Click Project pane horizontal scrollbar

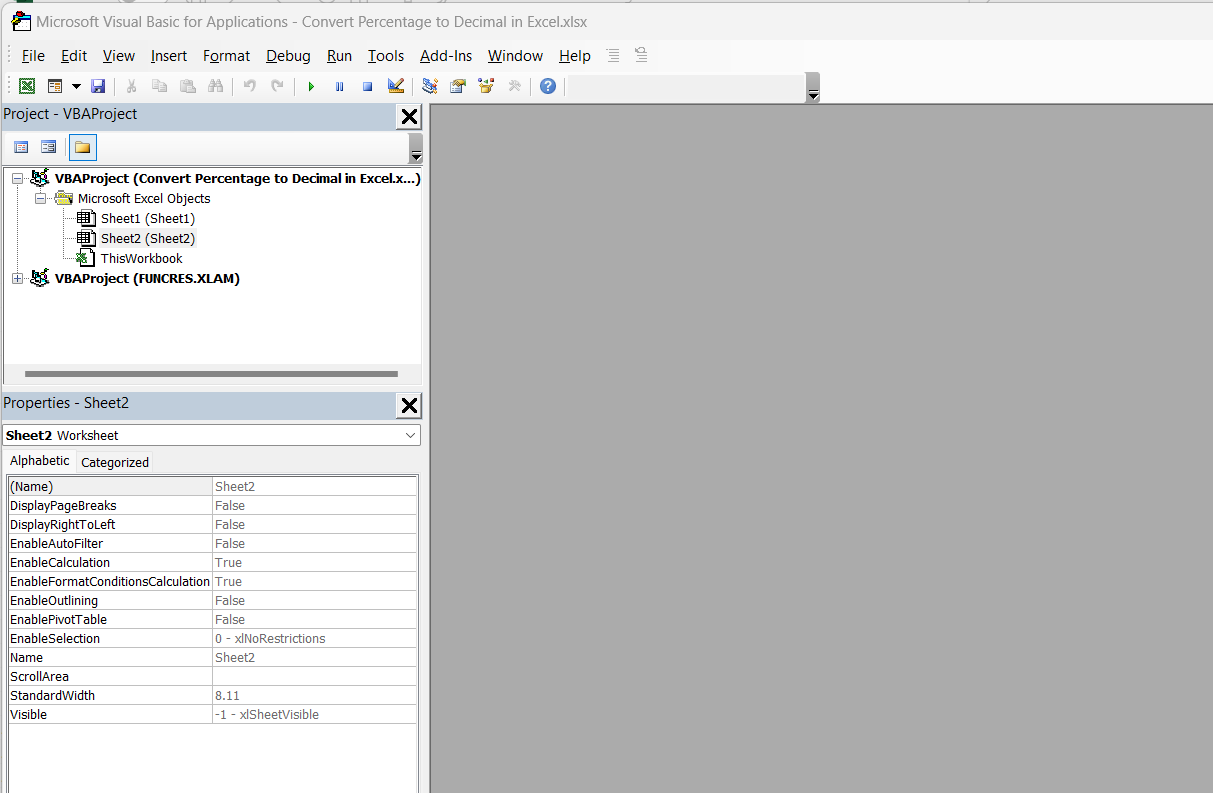click(x=211, y=374)
